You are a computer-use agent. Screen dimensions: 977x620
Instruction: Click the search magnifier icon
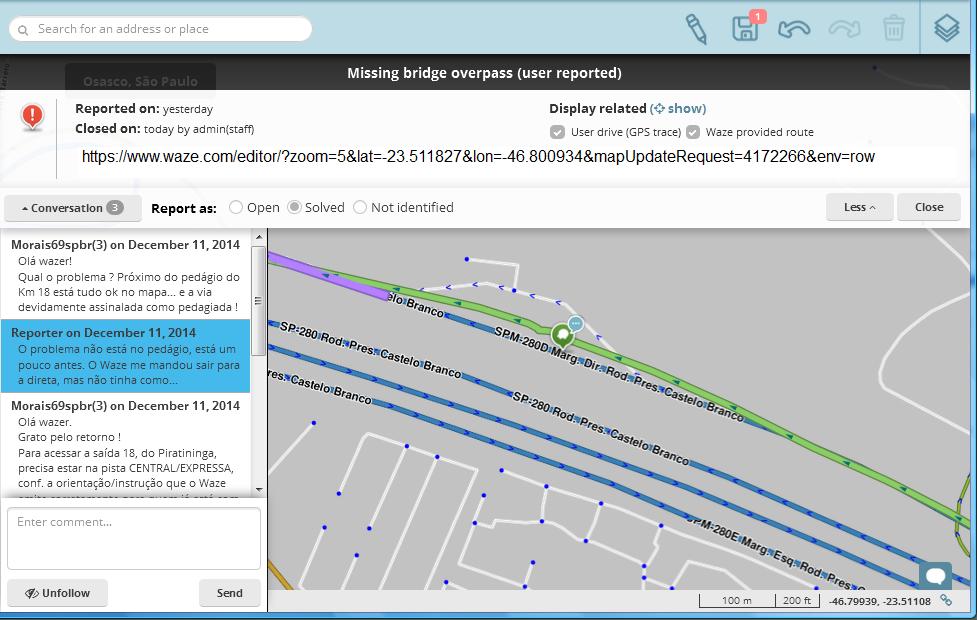(x=23, y=30)
